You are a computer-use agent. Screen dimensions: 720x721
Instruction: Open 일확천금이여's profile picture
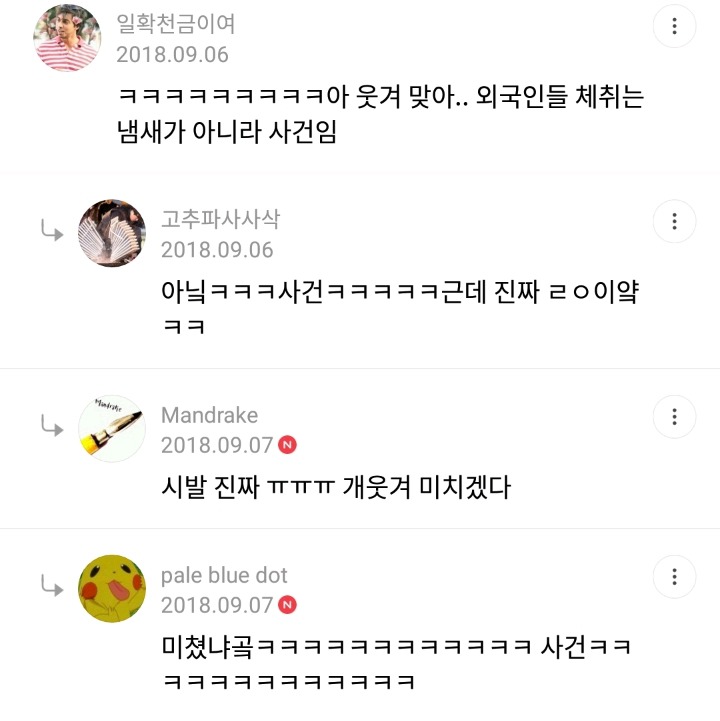coord(67,38)
